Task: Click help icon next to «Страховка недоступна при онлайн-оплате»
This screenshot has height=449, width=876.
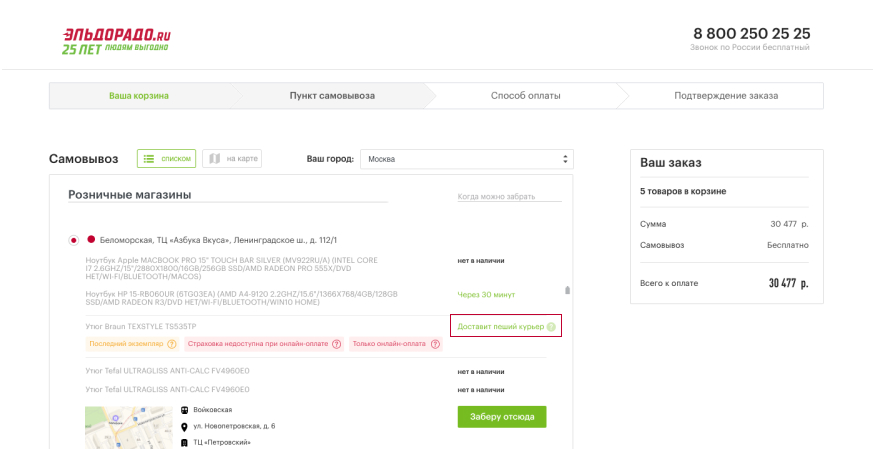Action: (336, 345)
